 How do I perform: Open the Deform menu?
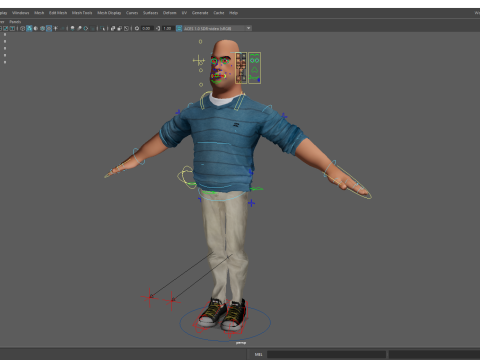pos(169,13)
